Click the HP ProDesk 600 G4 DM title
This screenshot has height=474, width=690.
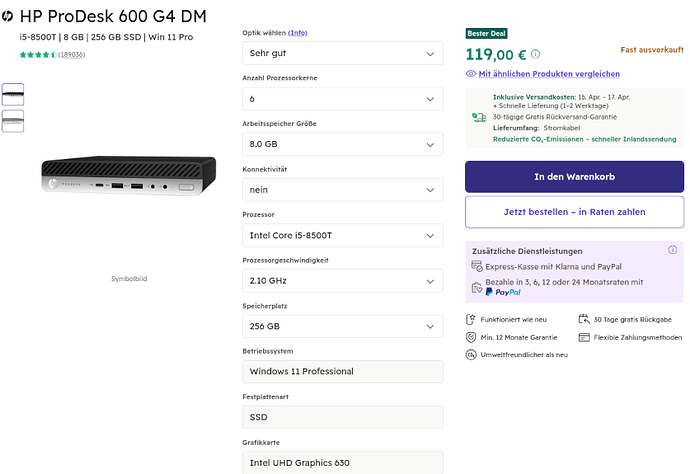(113, 17)
